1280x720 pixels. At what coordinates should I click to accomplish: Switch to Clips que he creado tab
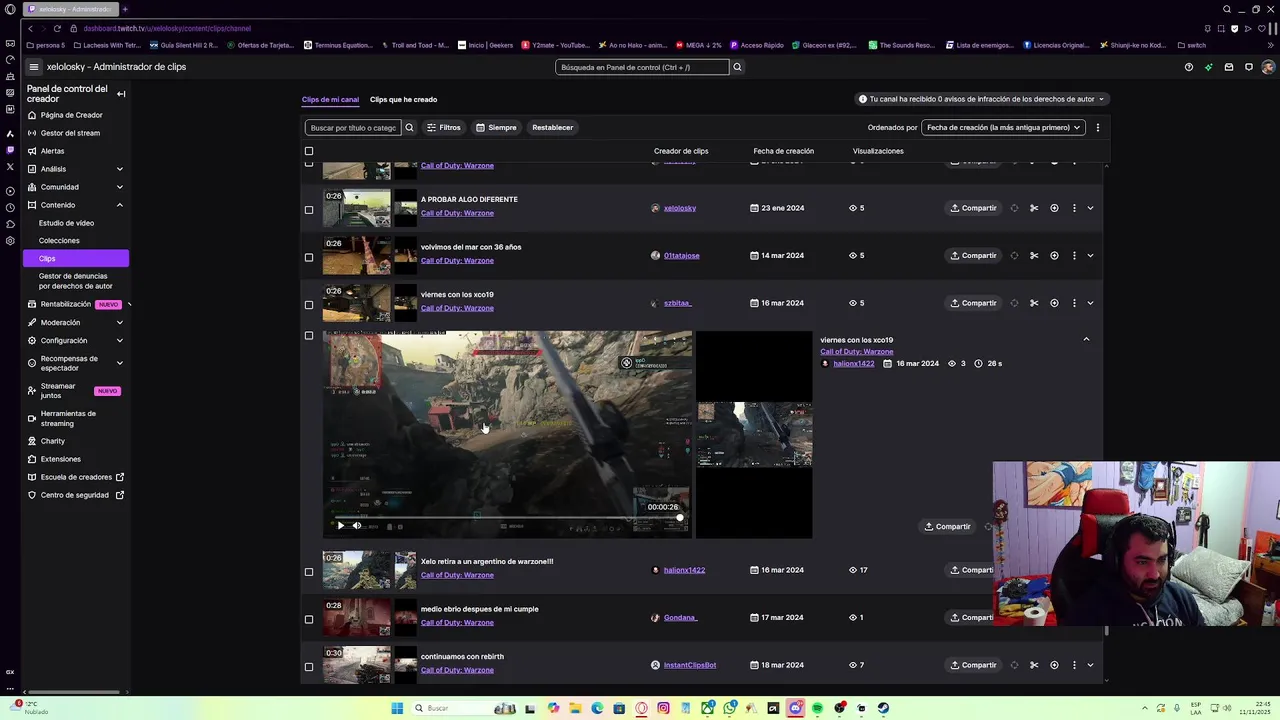click(x=403, y=99)
